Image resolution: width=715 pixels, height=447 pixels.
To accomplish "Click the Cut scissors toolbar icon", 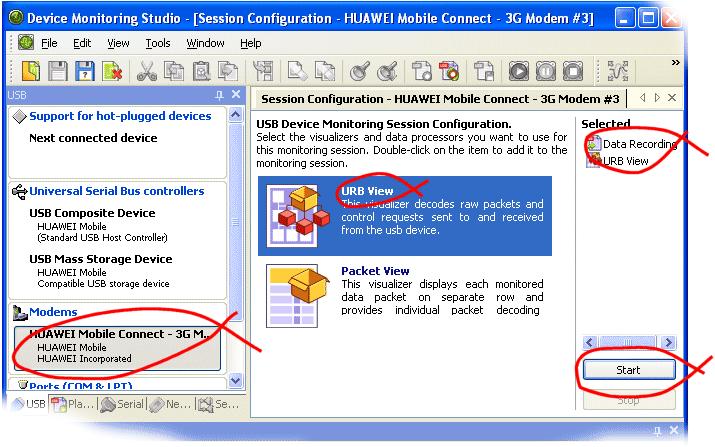I will click(x=146, y=71).
